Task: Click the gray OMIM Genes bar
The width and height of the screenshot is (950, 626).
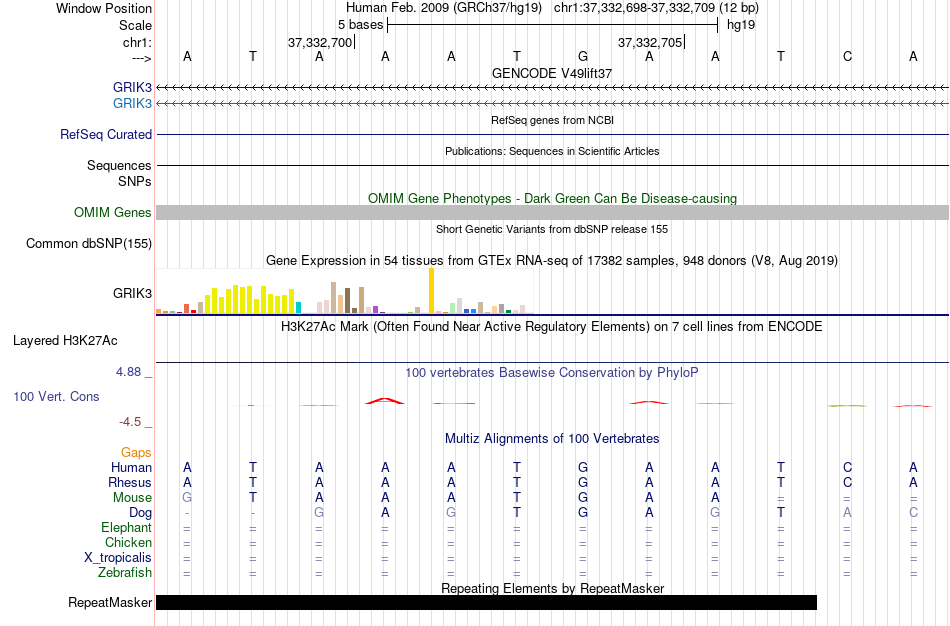Action: point(553,213)
